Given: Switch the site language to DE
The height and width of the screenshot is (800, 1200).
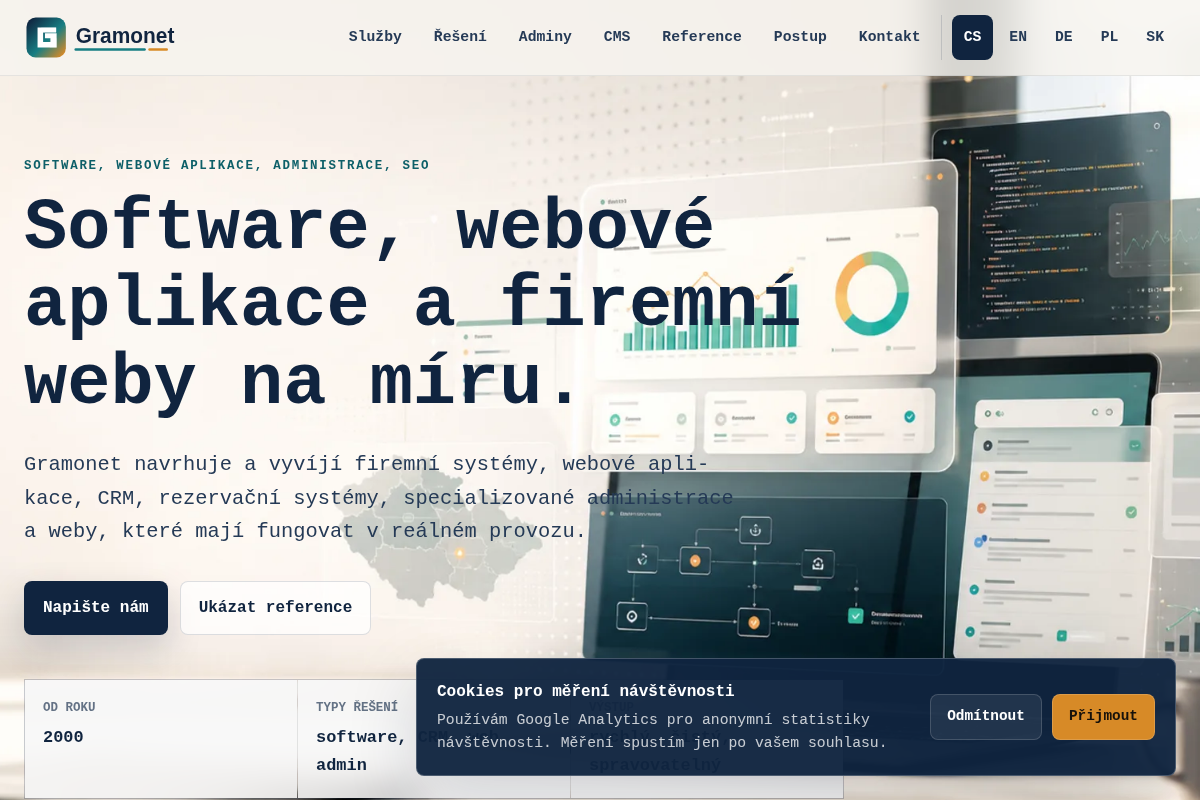Looking at the screenshot, I should click(x=1064, y=37).
